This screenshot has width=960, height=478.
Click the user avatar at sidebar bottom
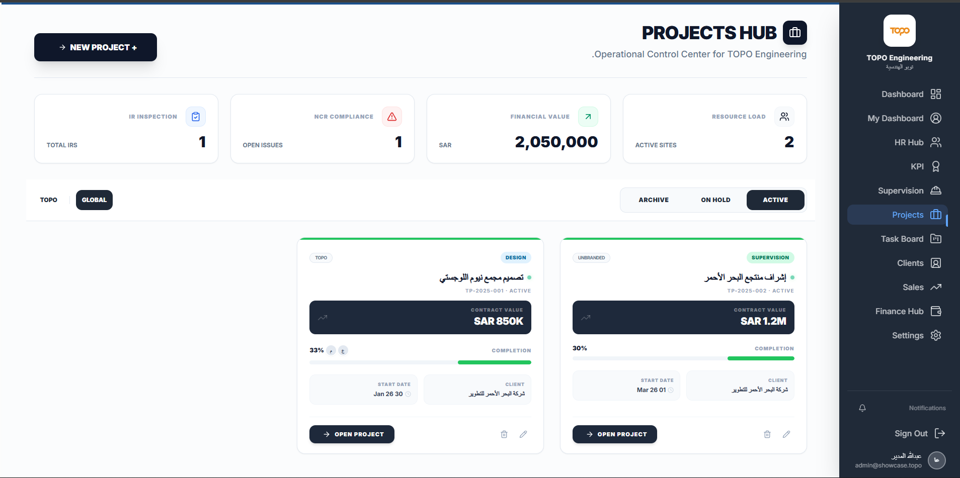point(936,460)
